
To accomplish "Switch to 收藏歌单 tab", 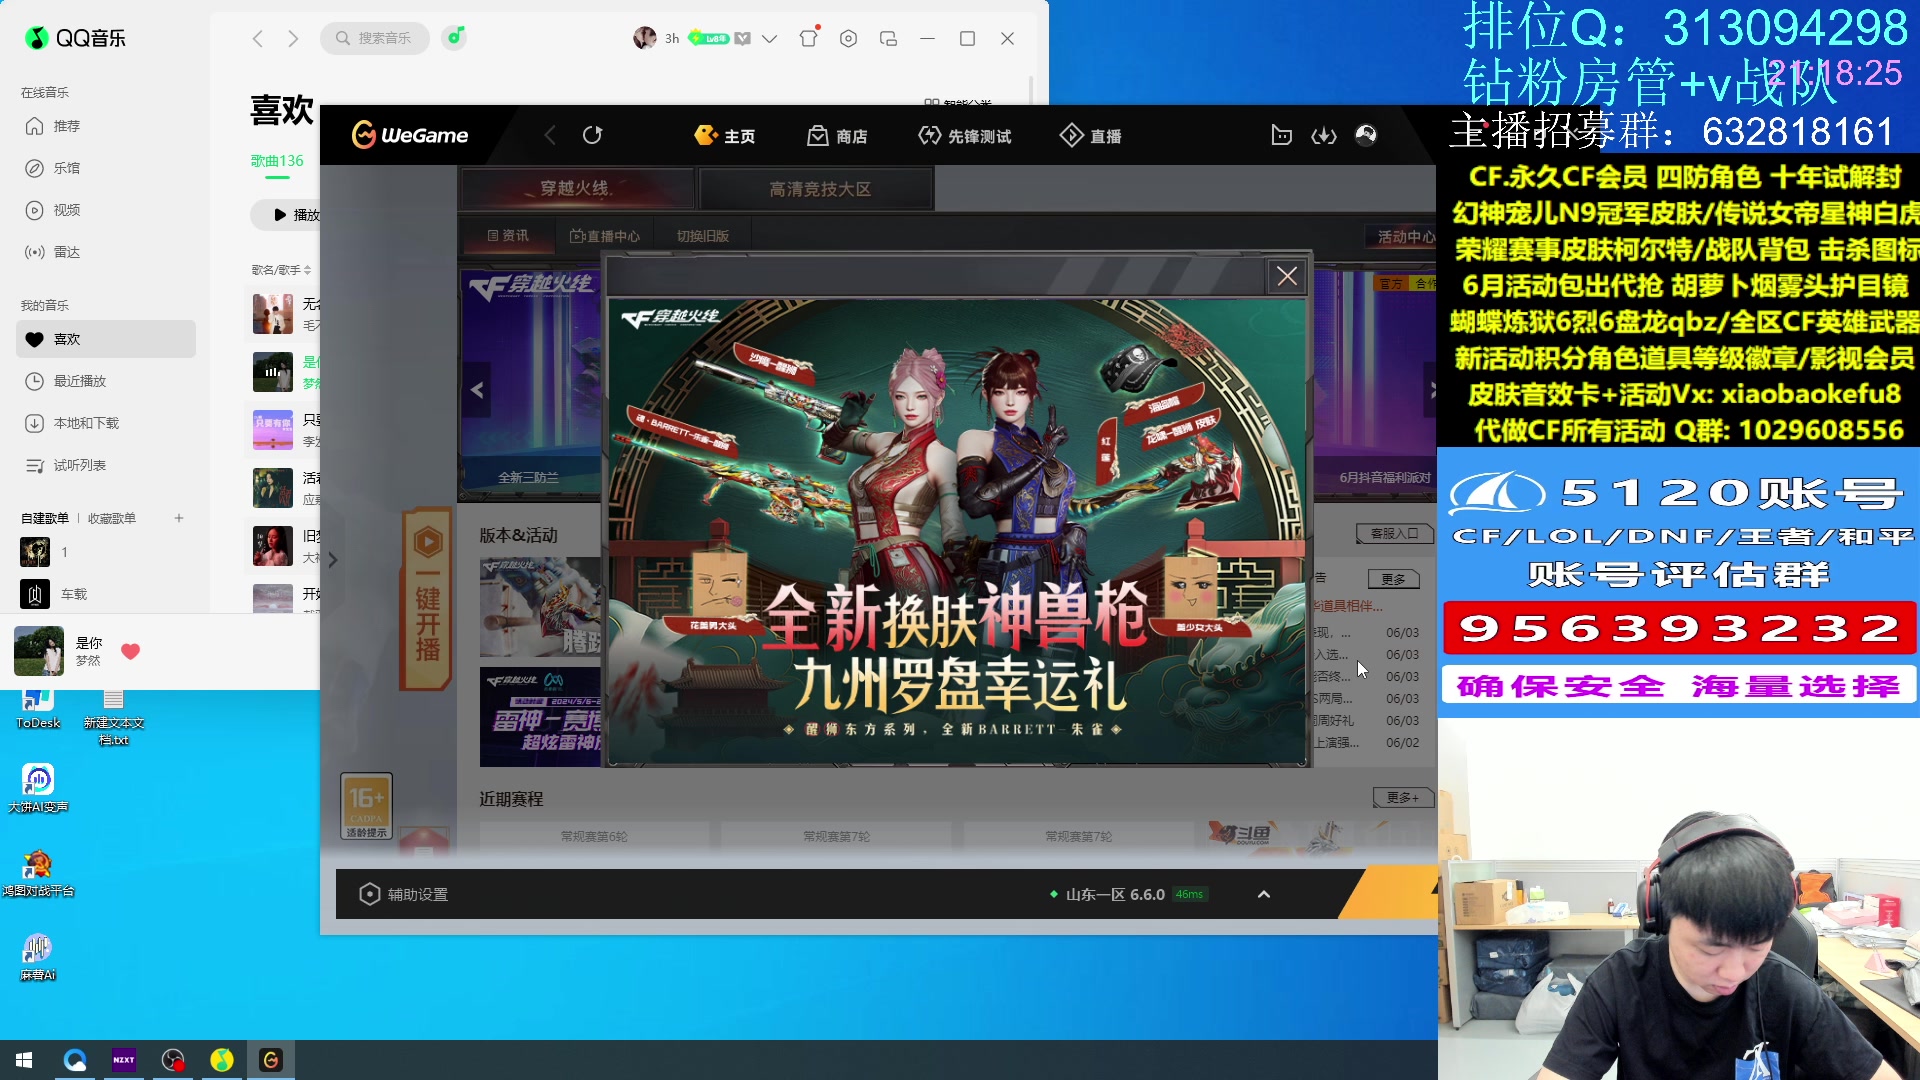I will tap(111, 518).
